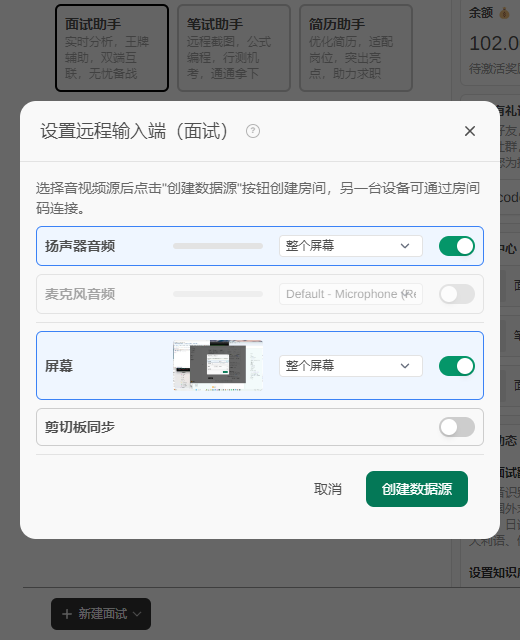Click the 102.0 balance amount
The image size is (520, 640).
click(x=494, y=43)
